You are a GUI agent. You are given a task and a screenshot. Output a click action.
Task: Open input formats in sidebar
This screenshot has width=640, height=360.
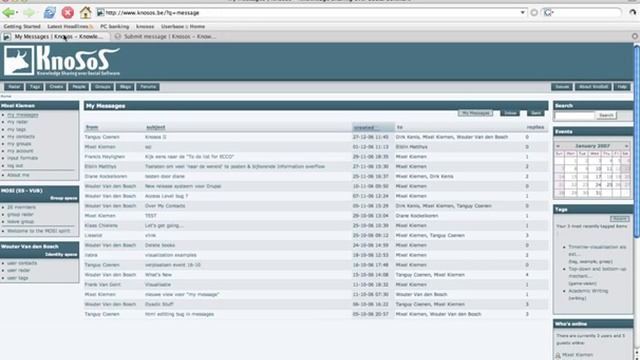pyautogui.click(x=22, y=158)
